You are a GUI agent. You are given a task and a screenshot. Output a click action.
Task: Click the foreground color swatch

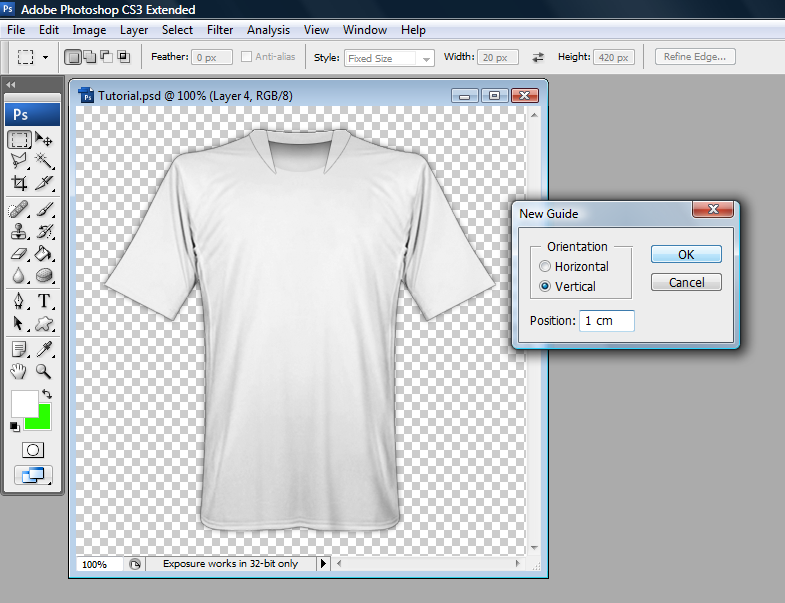click(23, 402)
